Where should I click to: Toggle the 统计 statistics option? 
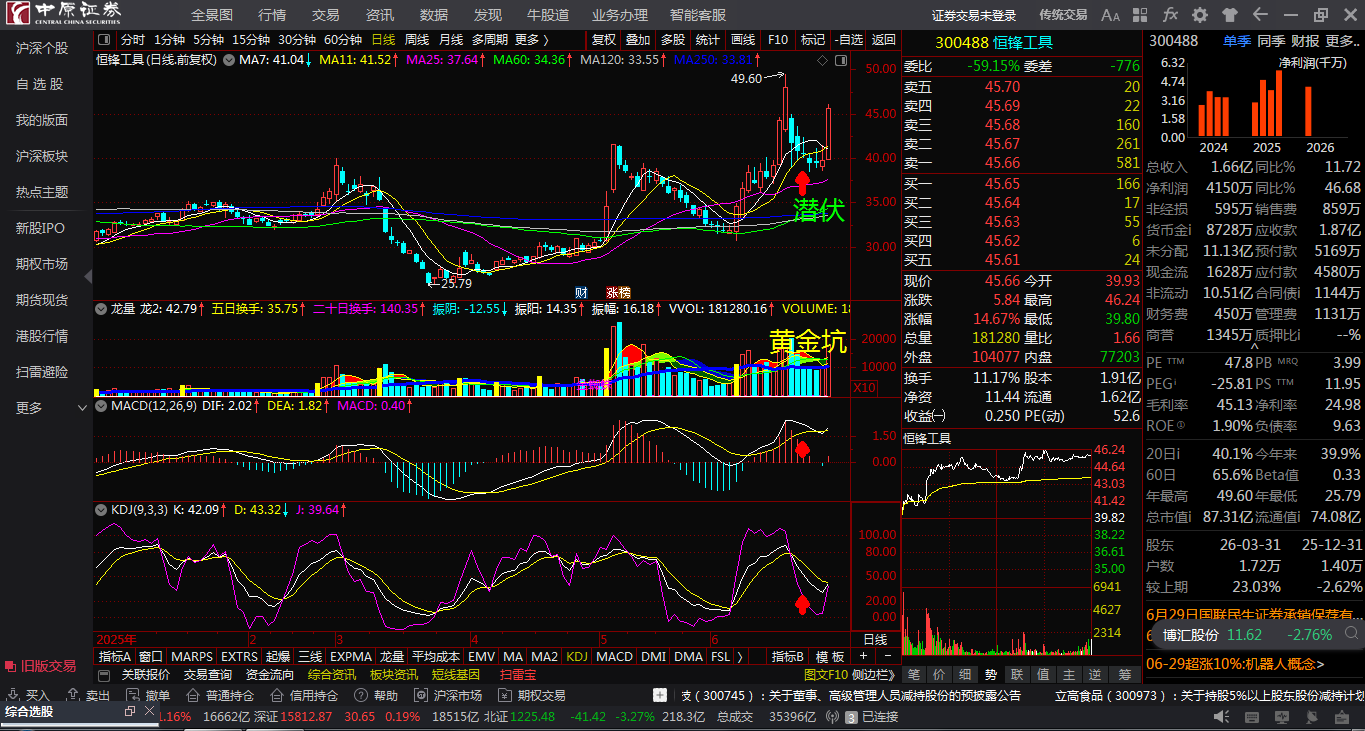[x=707, y=40]
